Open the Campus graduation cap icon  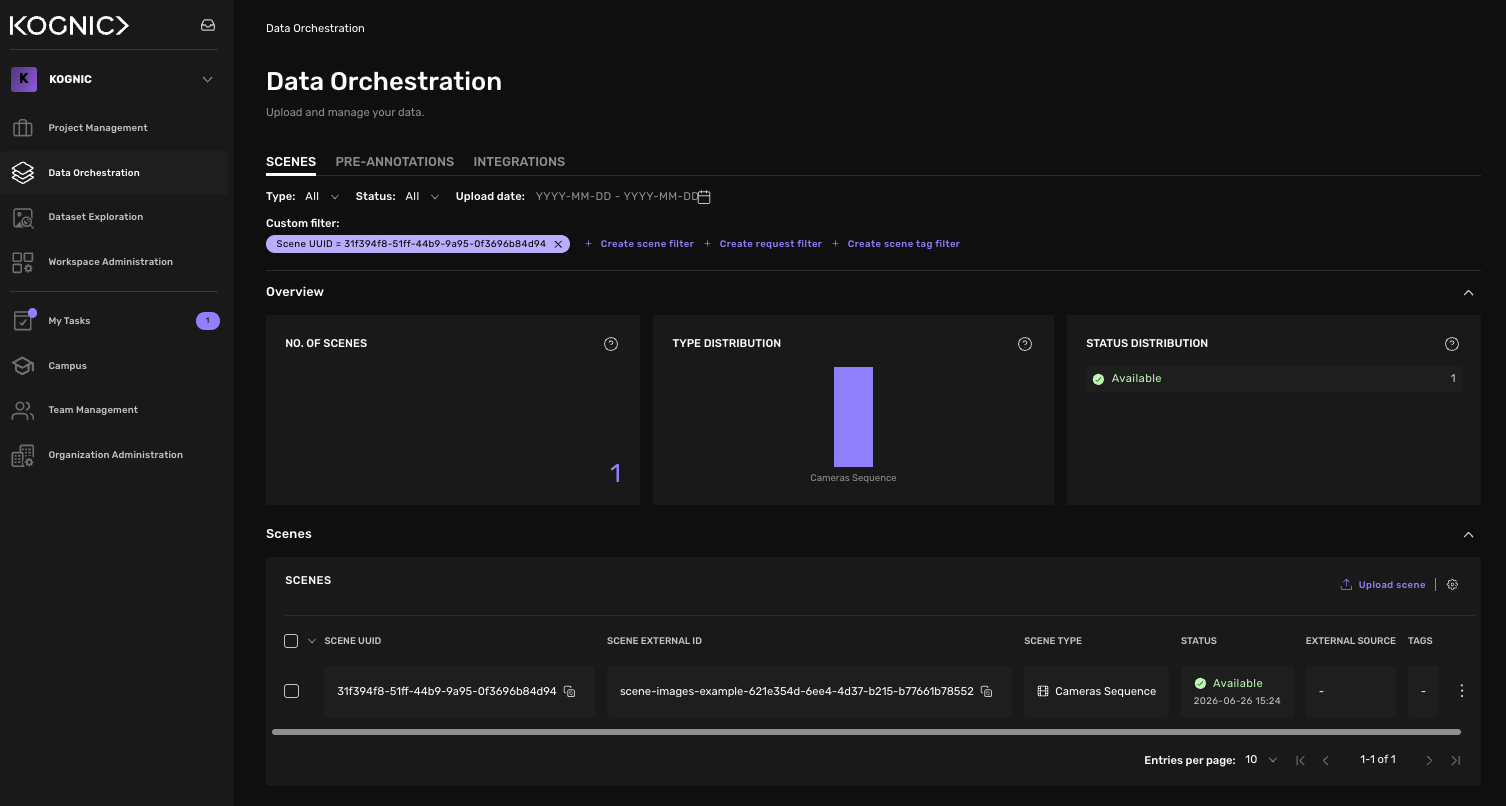coord(22,366)
